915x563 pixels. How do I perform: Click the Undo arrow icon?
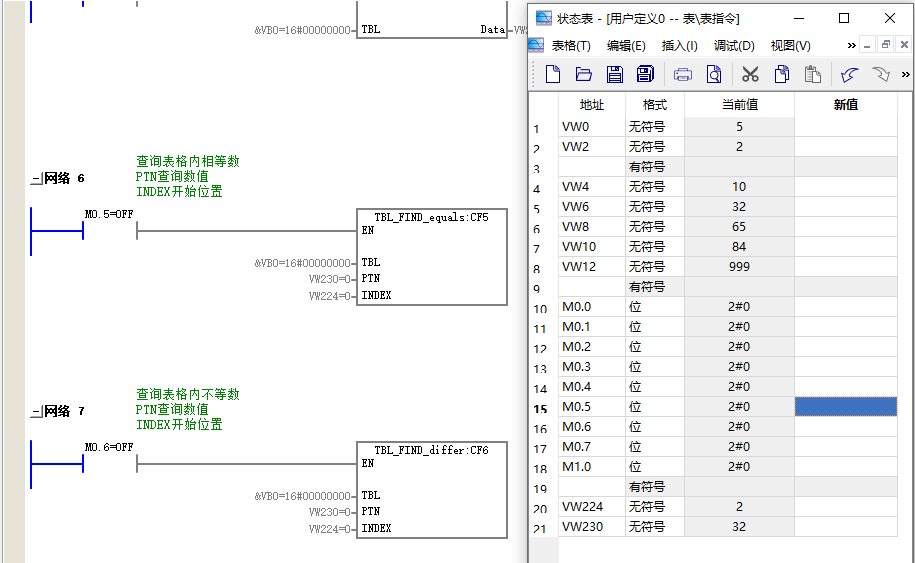point(849,75)
